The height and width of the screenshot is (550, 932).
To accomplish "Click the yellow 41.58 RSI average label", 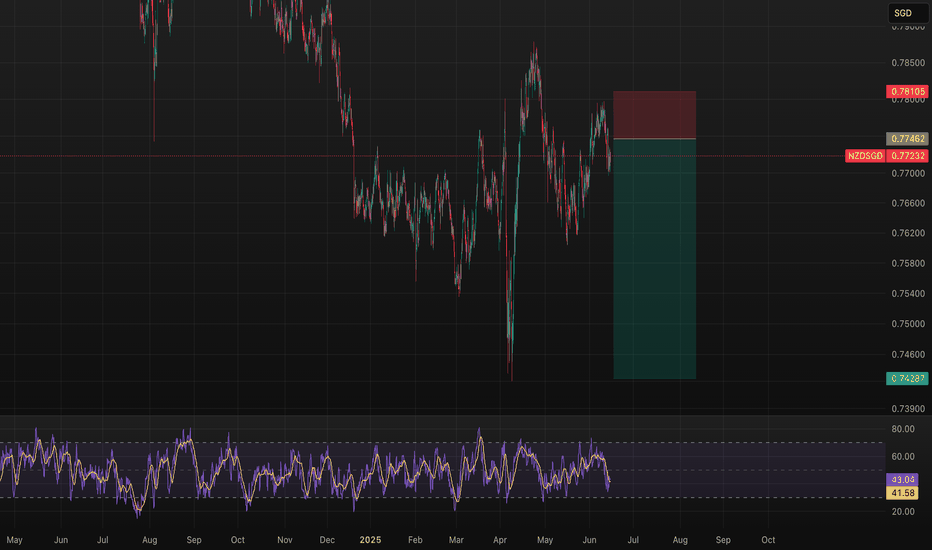I will pos(902,493).
